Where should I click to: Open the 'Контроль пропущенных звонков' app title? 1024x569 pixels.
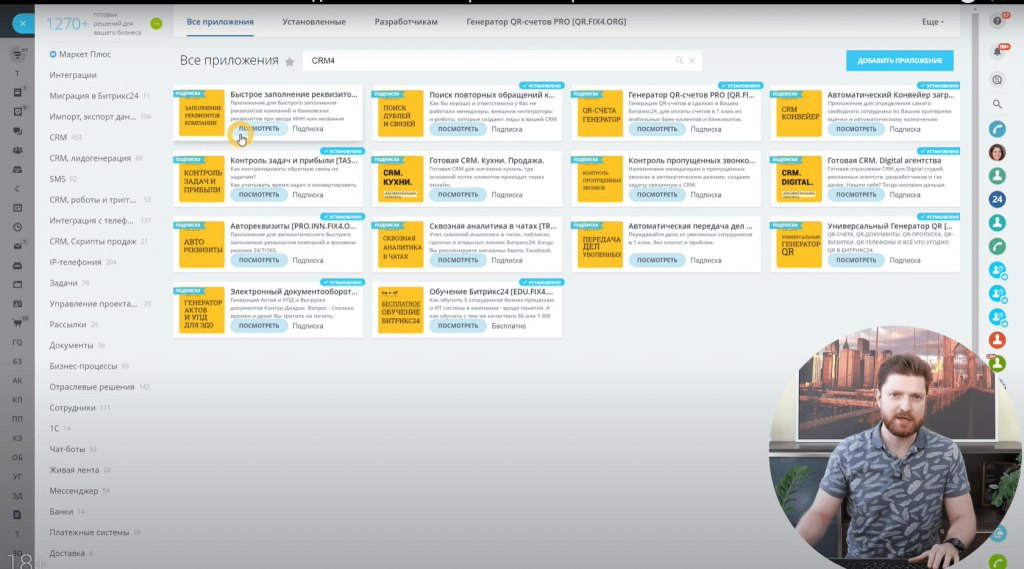[692, 160]
